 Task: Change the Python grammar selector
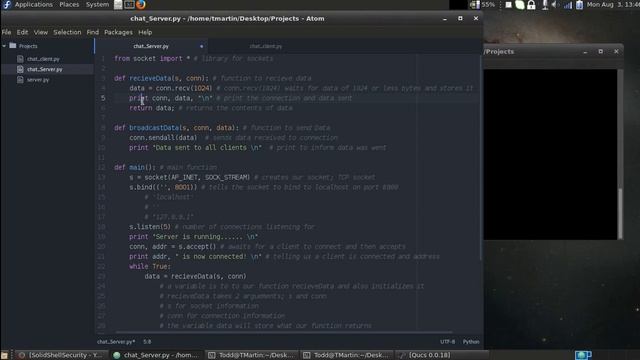click(471, 342)
